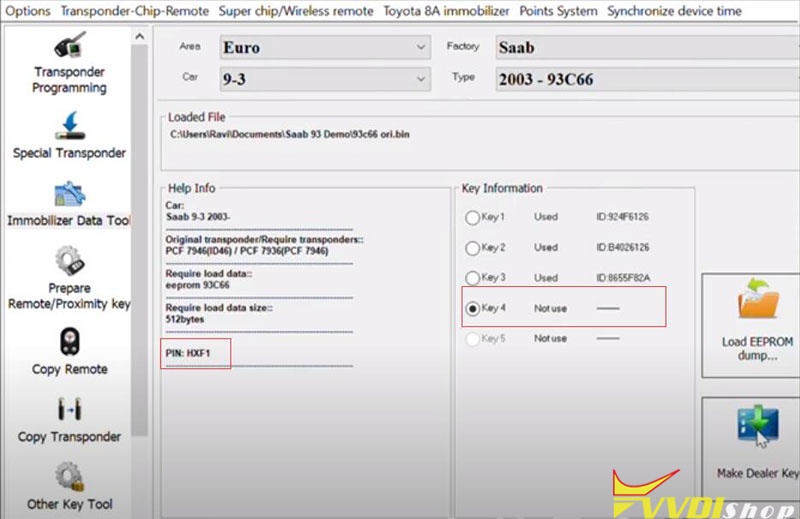Open the Options menu
800x519 pixels.
pyautogui.click(x=28, y=11)
